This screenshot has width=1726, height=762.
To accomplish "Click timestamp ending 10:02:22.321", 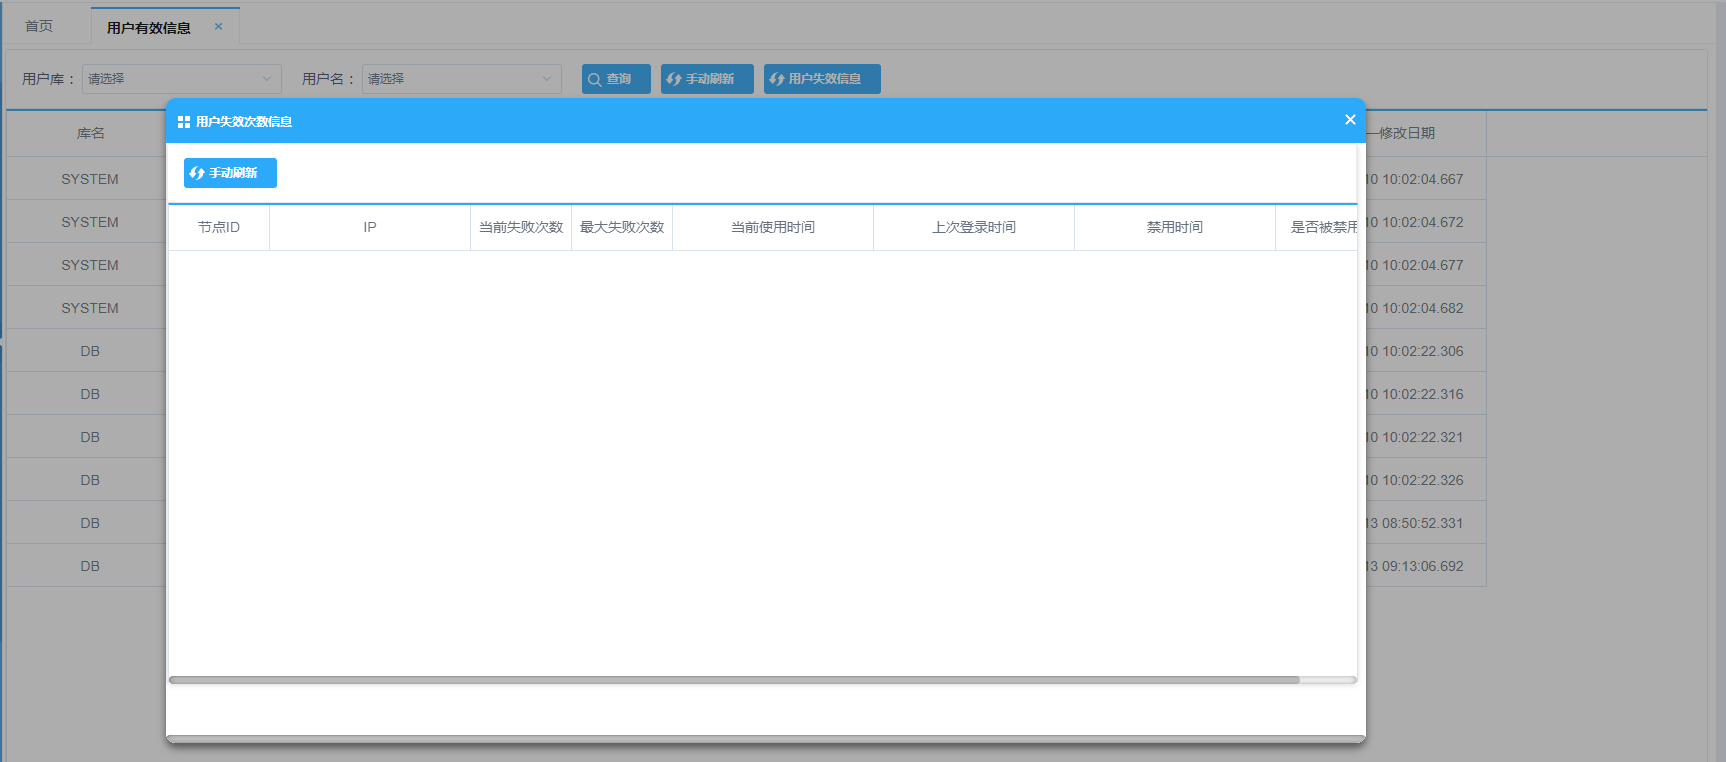I will pyautogui.click(x=1415, y=437).
